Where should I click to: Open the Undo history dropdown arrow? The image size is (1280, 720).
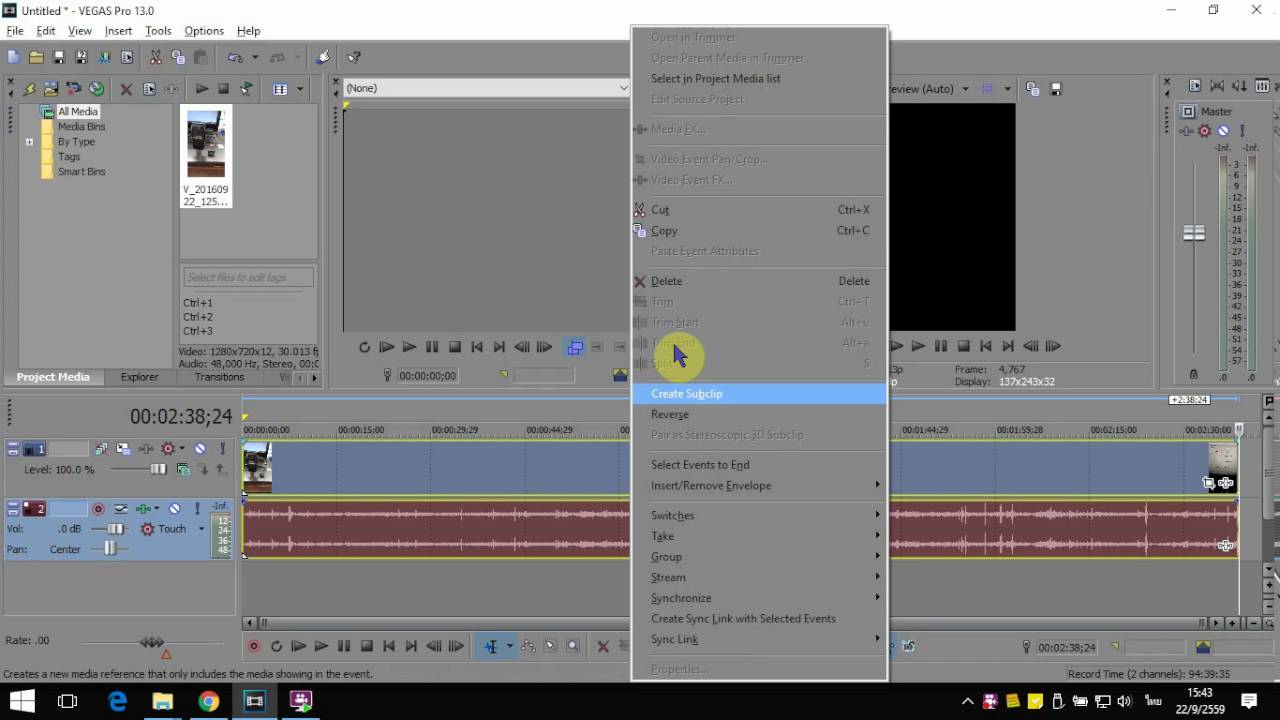click(x=255, y=58)
